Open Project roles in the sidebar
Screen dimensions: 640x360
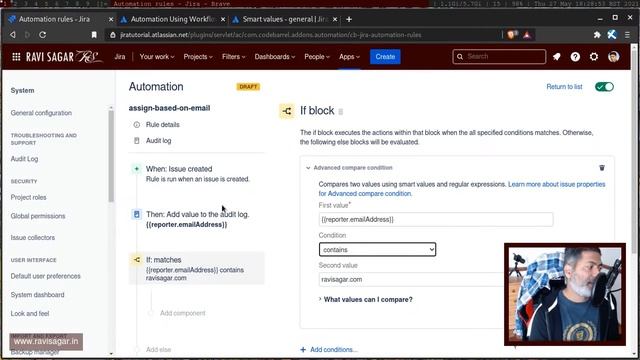pyautogui.click(x=29, y=197)
